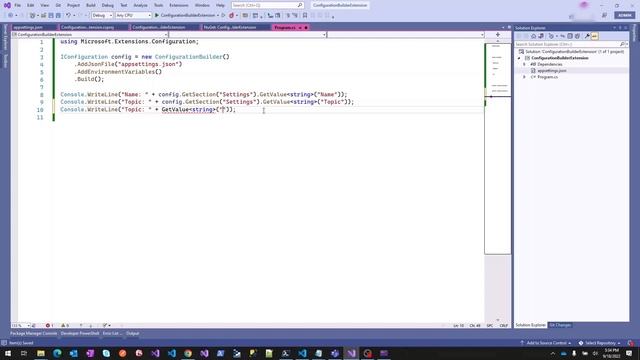Expand the Dependencies node
The image size is (640, 360).
pyautogui.click(x=524, y=64)
